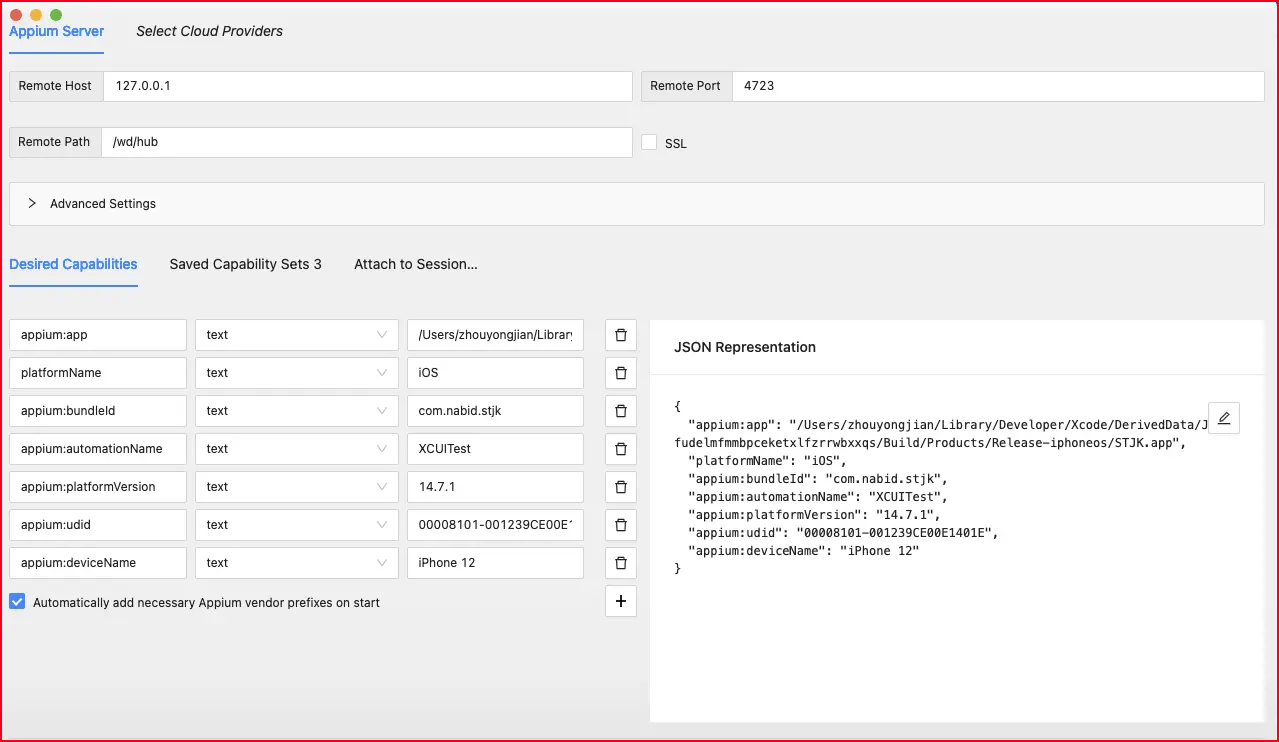Click the green maximize window button
Screen dimensions: 1279x742
click(x=56, y=15)
